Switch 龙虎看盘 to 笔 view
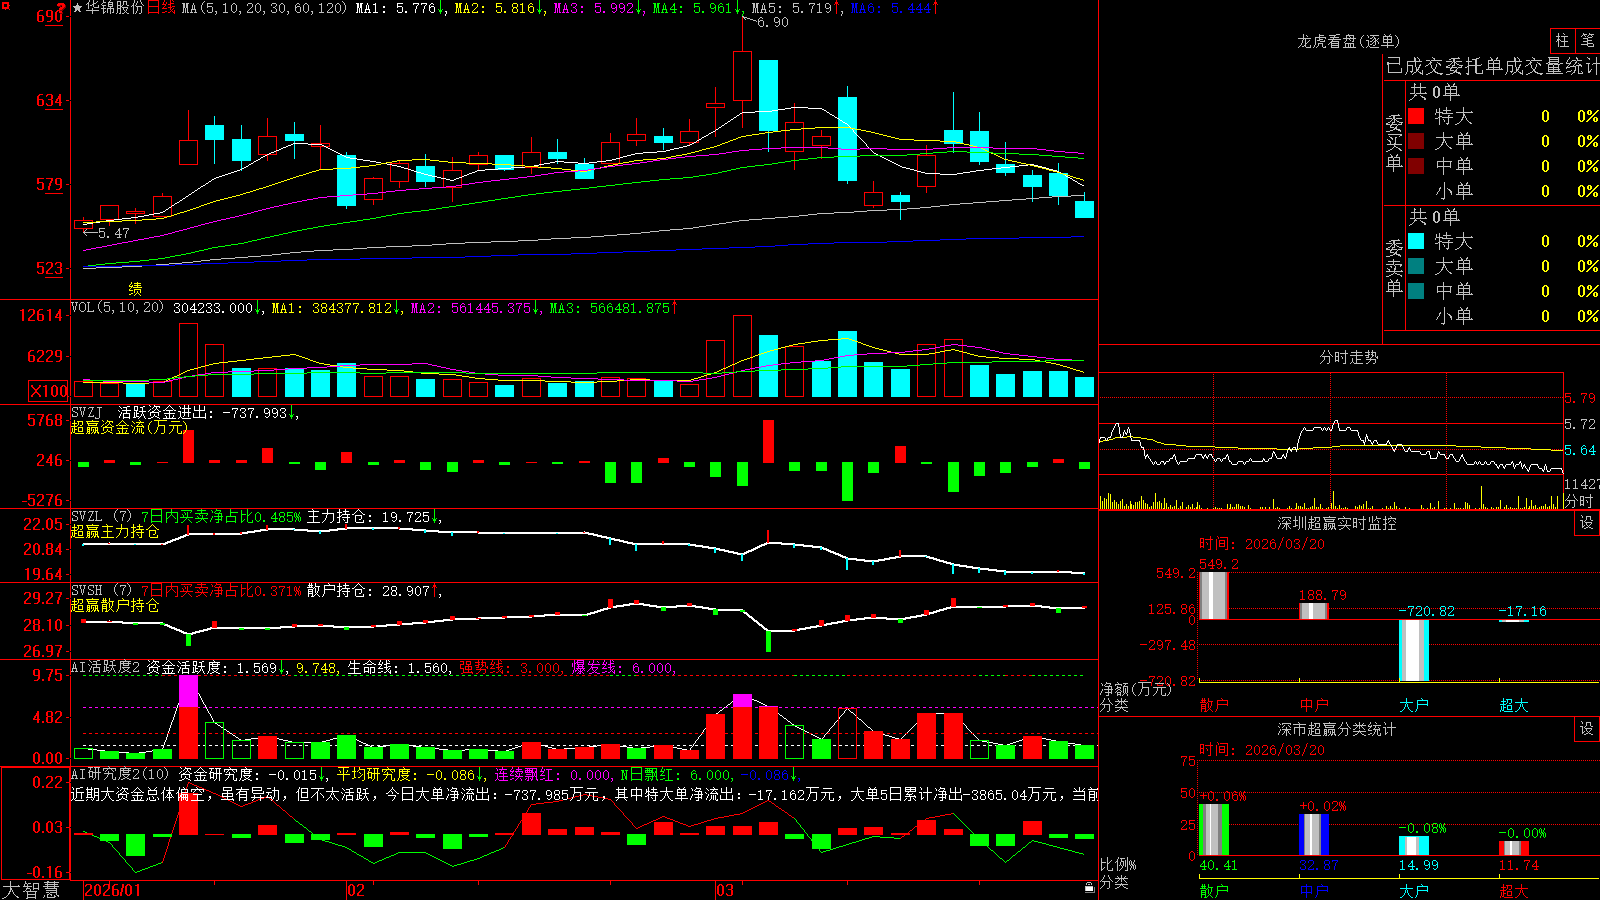 click(1587, 40)
